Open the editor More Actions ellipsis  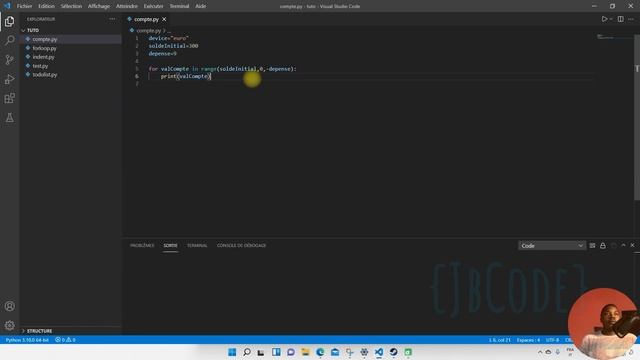coord(631,19)
